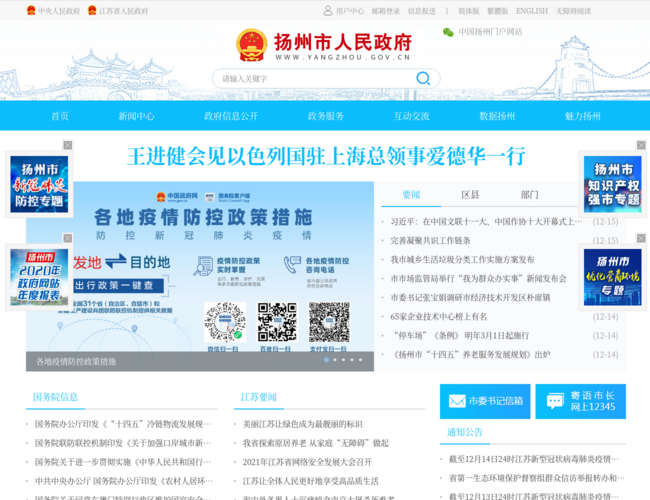Open the 政务服务 navigation menu
Image resolution: width=650 pixels, height=500 pixels.
[x=325, y=116]
